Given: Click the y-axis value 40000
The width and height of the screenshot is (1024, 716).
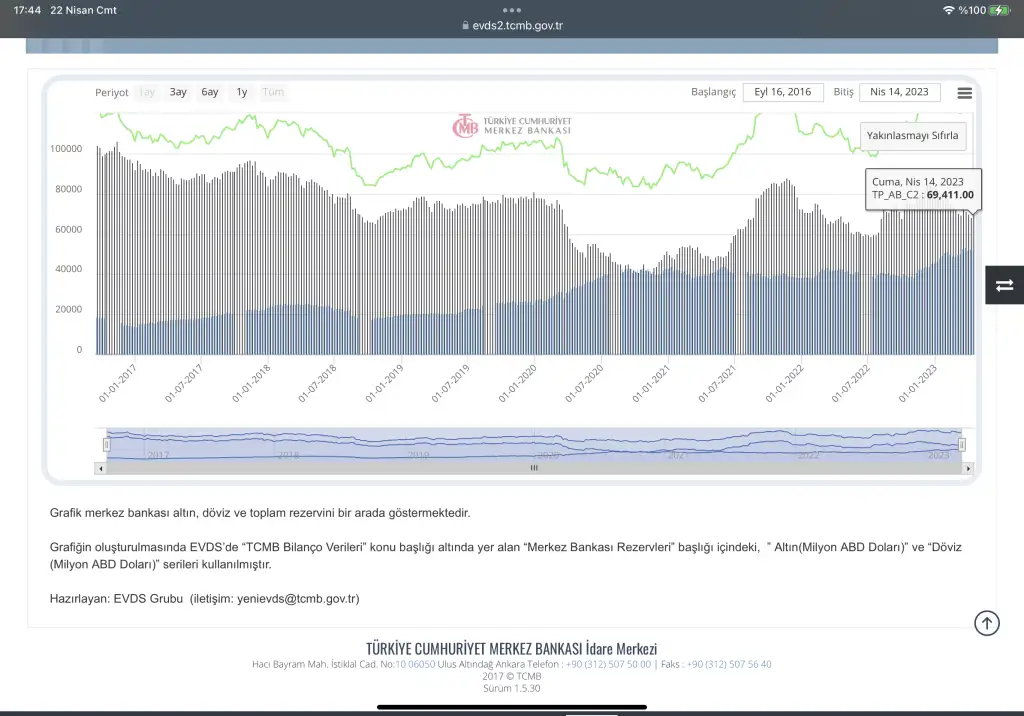Looking at the screenshot, I should pyautogui.click(x=69, y=269).
